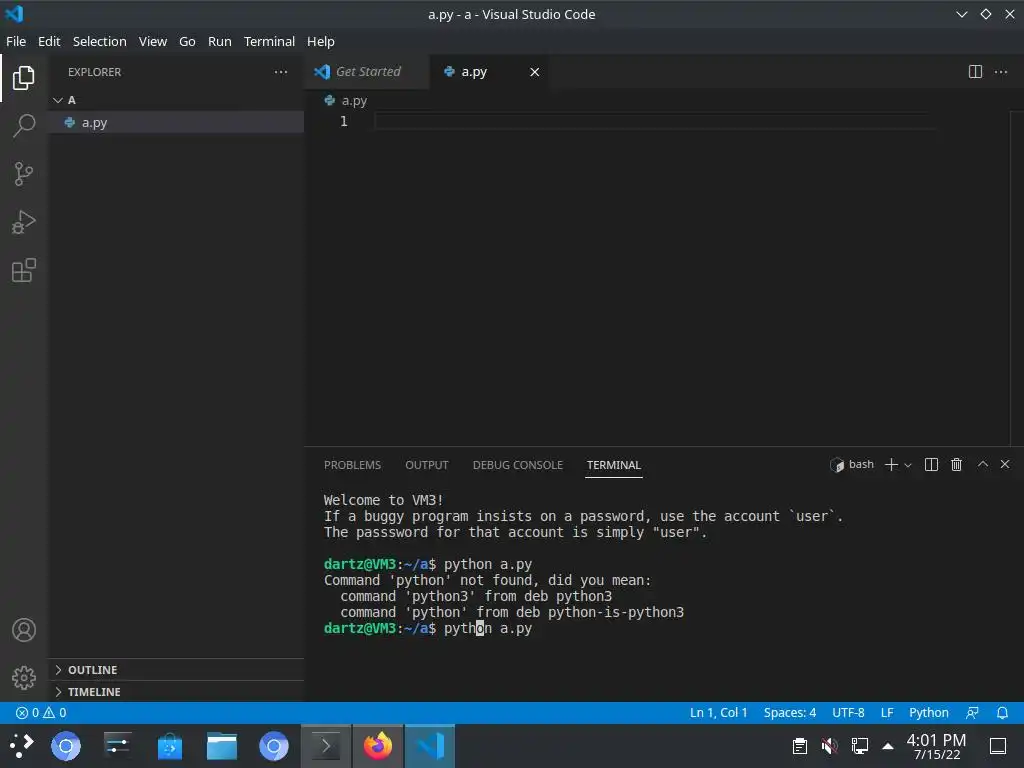Maximize the panel with up chevron
Viewport: 1024px width, 768px height.
click(x=982, y=464)
